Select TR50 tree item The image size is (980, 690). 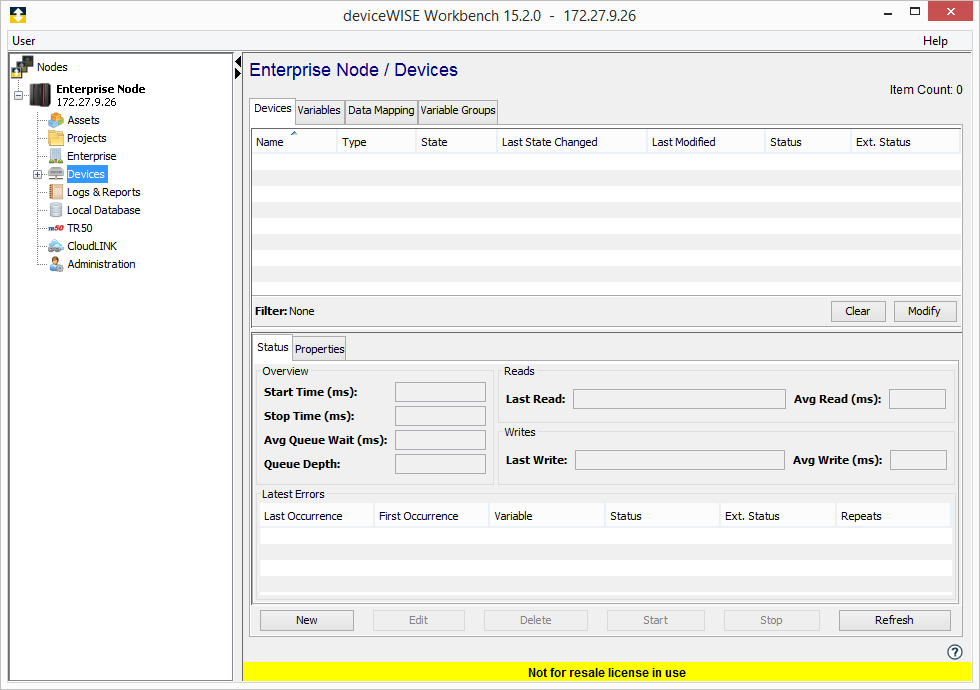tap(79, 228)
